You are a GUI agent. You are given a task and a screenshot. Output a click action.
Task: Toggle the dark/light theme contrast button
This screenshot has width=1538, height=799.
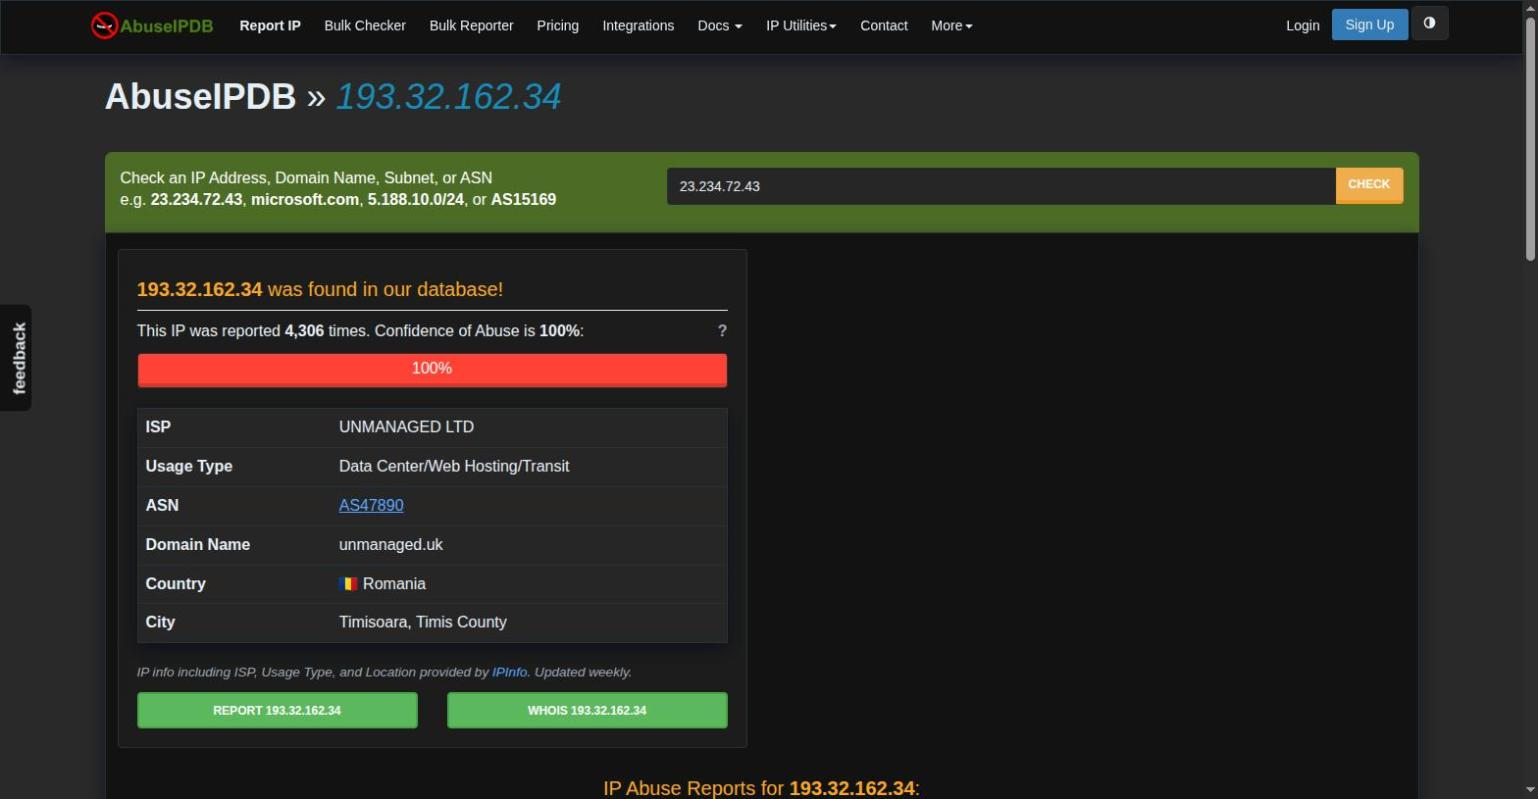[x=1429, y=24]
